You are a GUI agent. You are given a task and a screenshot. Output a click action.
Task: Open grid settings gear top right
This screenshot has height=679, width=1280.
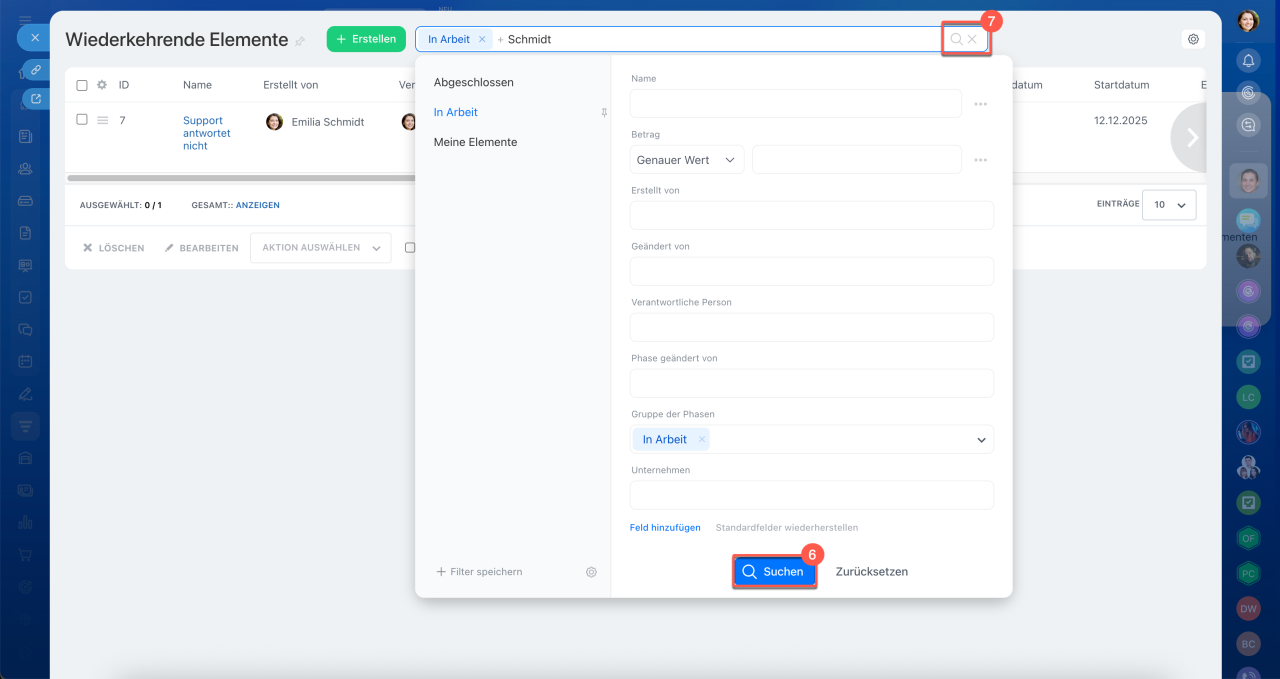point(1193,39)
